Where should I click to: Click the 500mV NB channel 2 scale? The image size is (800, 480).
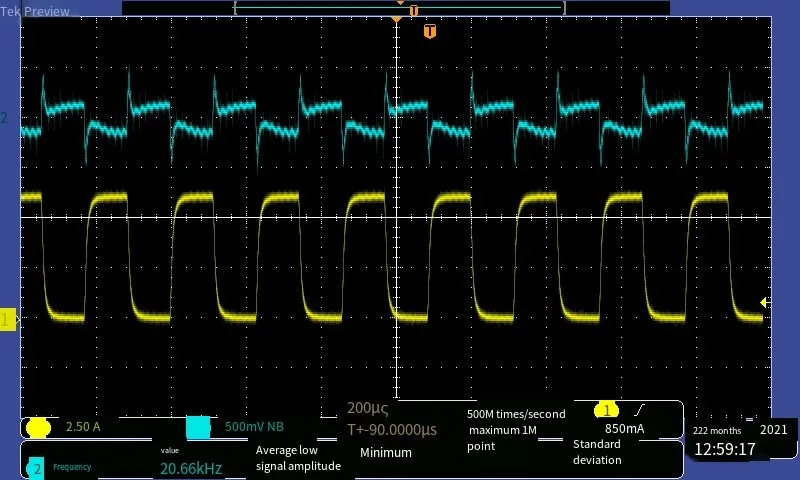click(x=254, y=427)
